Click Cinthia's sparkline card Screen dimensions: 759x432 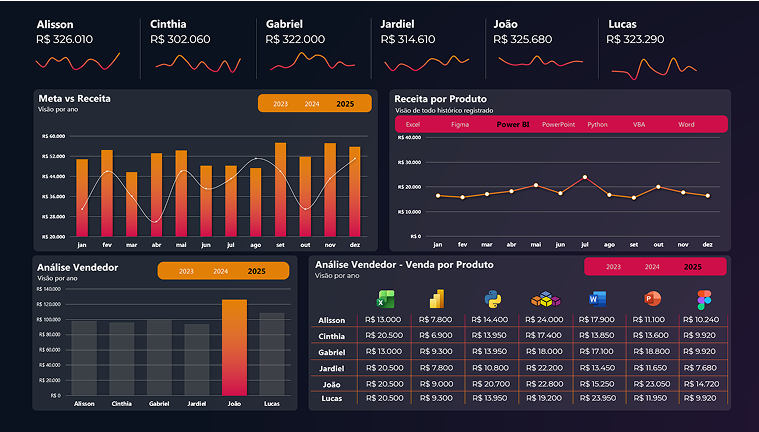tap(198, 64)
